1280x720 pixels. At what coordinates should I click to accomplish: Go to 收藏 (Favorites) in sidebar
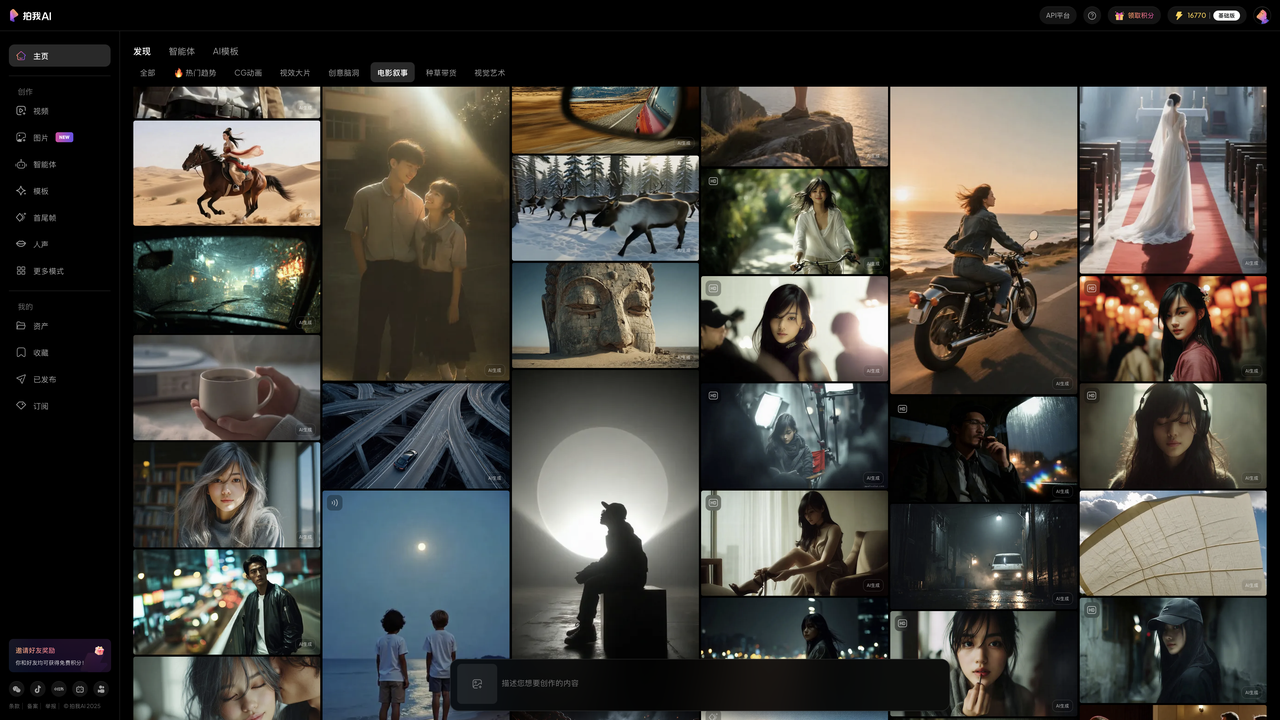[x=40, y=353]
